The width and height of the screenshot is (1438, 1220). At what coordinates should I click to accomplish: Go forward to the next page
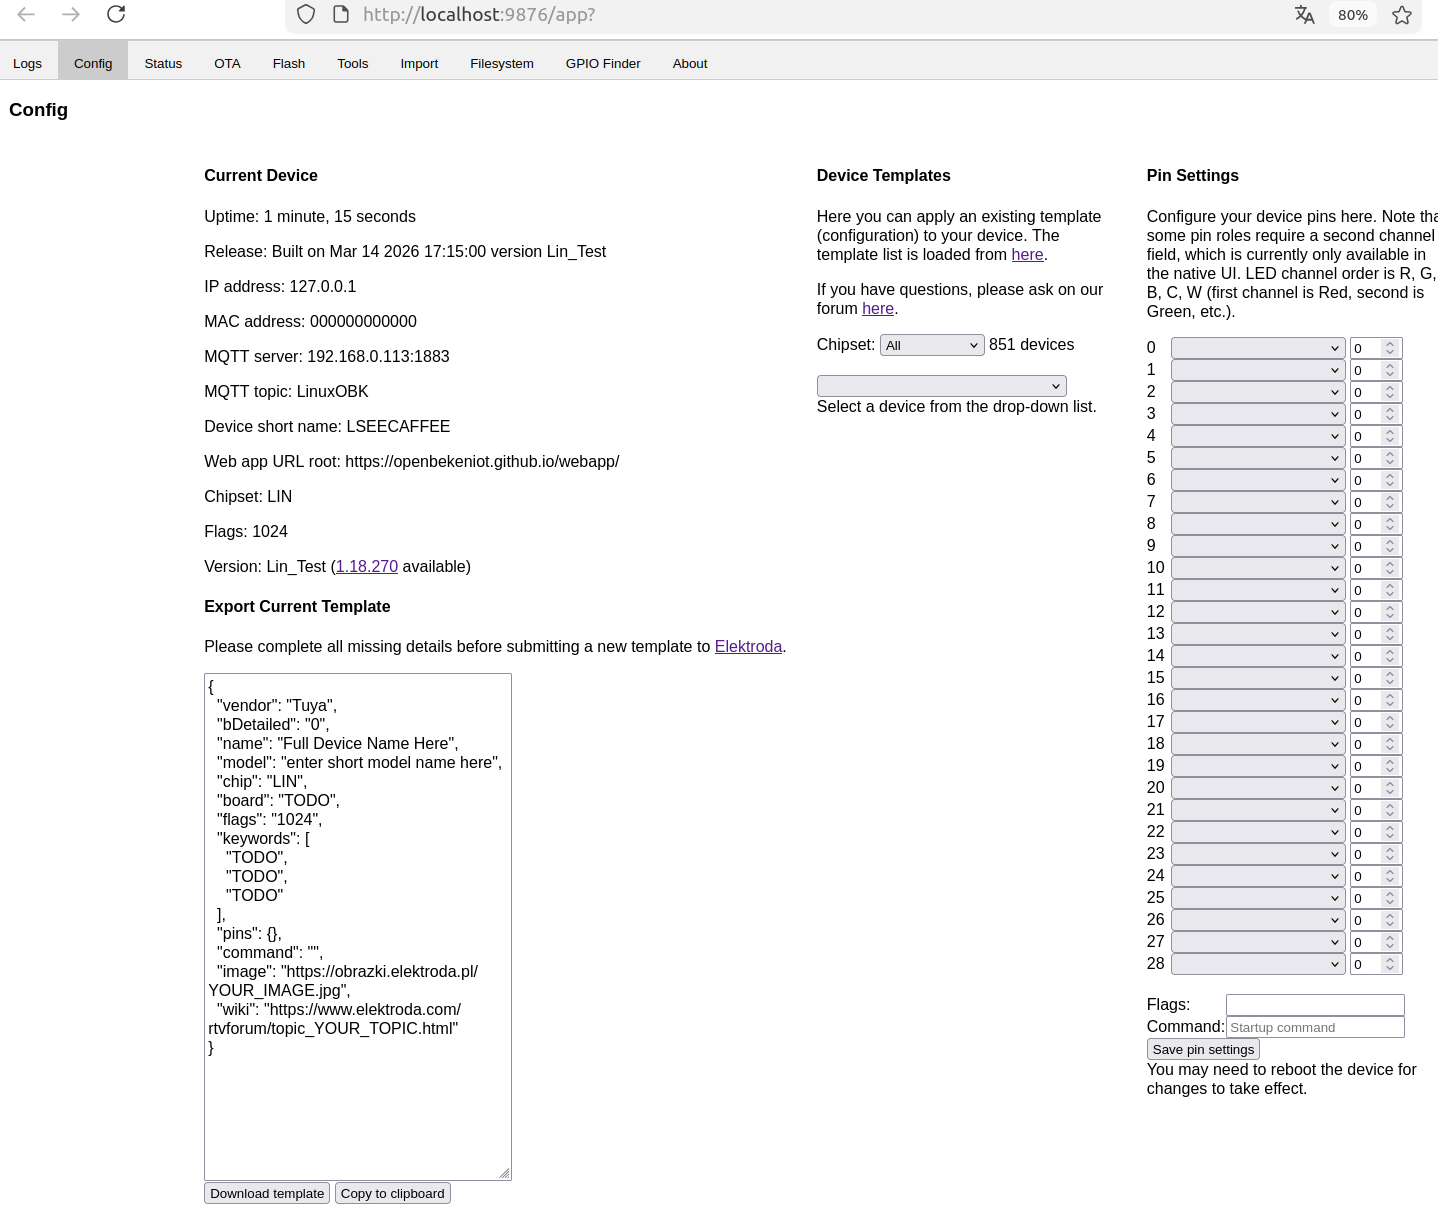(x=71, y=14)
